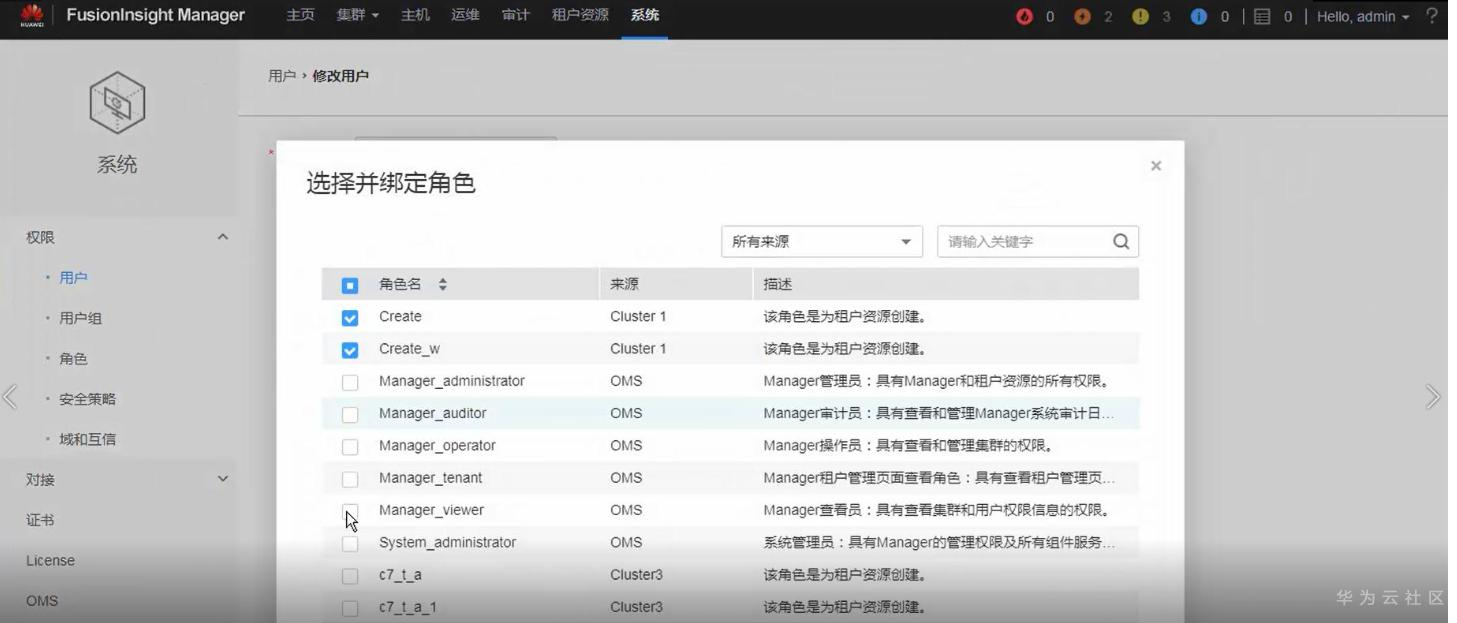Open the task list icon

[1262, 17]
